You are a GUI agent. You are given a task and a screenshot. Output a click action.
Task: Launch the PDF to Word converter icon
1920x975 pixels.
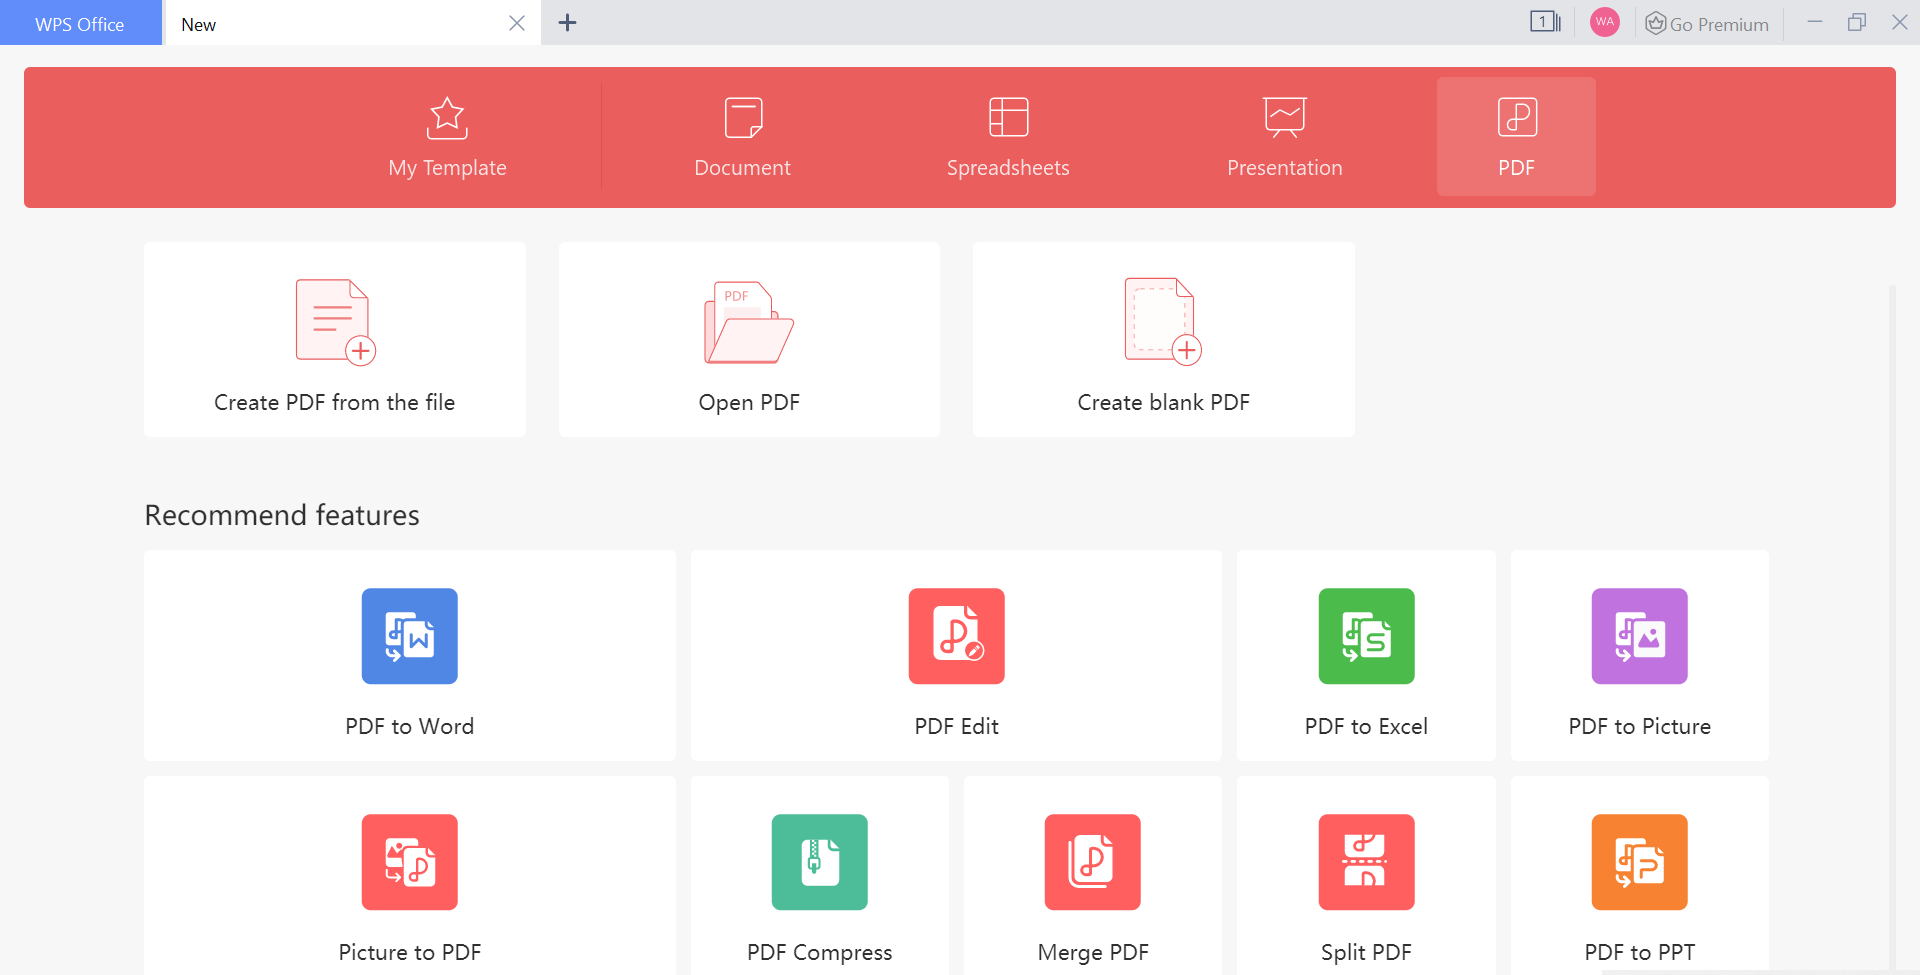coord(410,636)
